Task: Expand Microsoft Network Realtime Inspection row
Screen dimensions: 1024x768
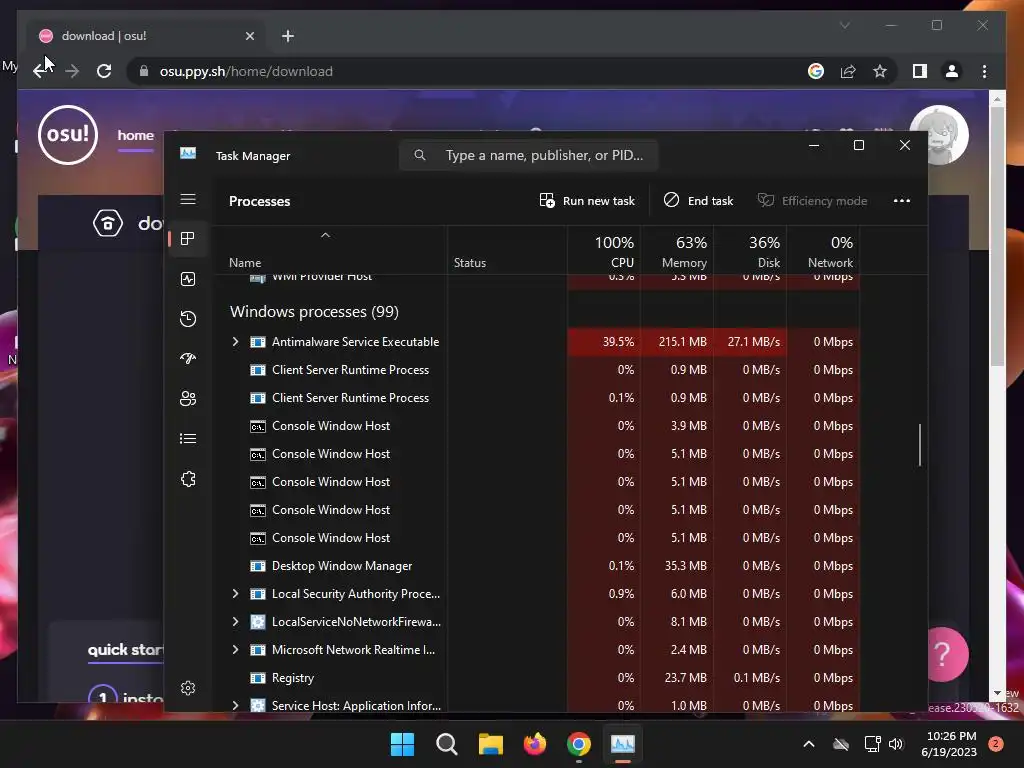Action: coord(235,650)
